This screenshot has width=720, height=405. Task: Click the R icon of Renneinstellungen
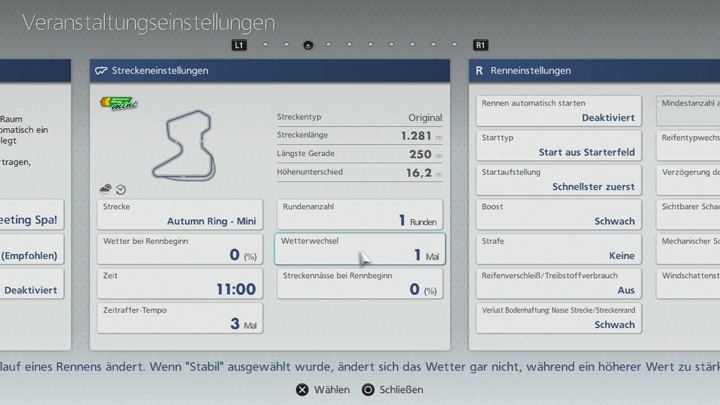480,71
